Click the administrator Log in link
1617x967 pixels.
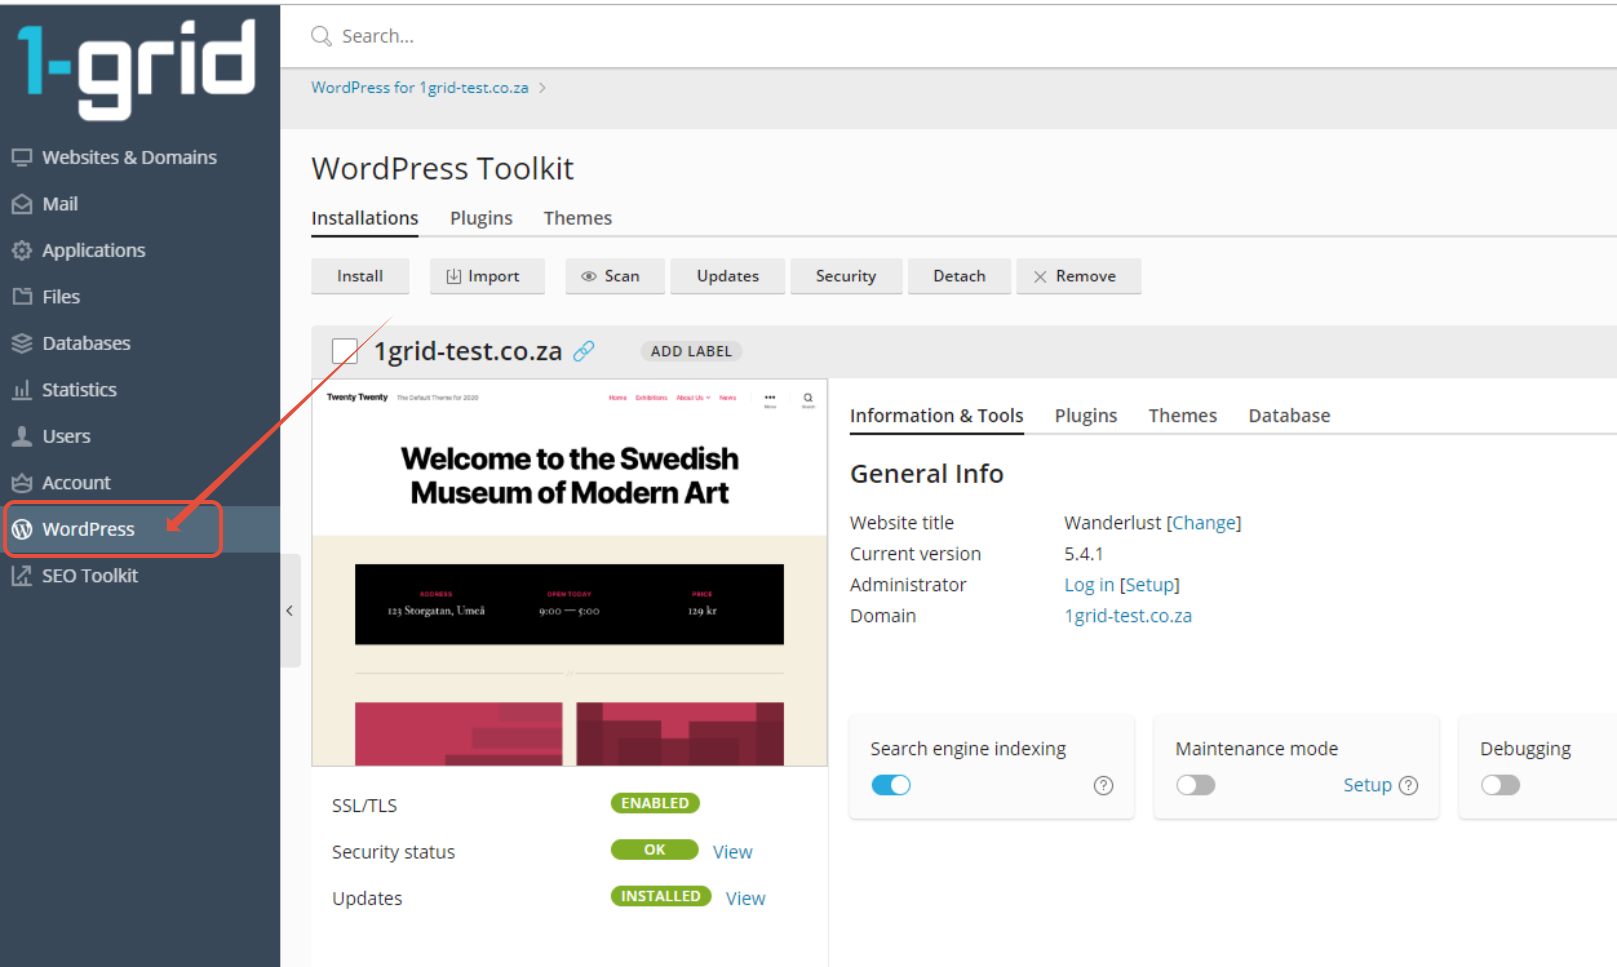[1089, 585]
